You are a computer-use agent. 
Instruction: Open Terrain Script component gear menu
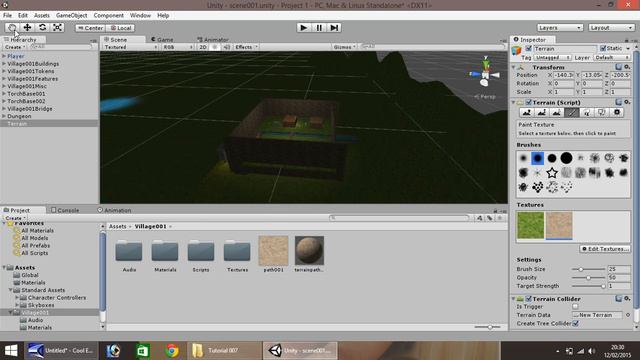click(x=628, y=102)
